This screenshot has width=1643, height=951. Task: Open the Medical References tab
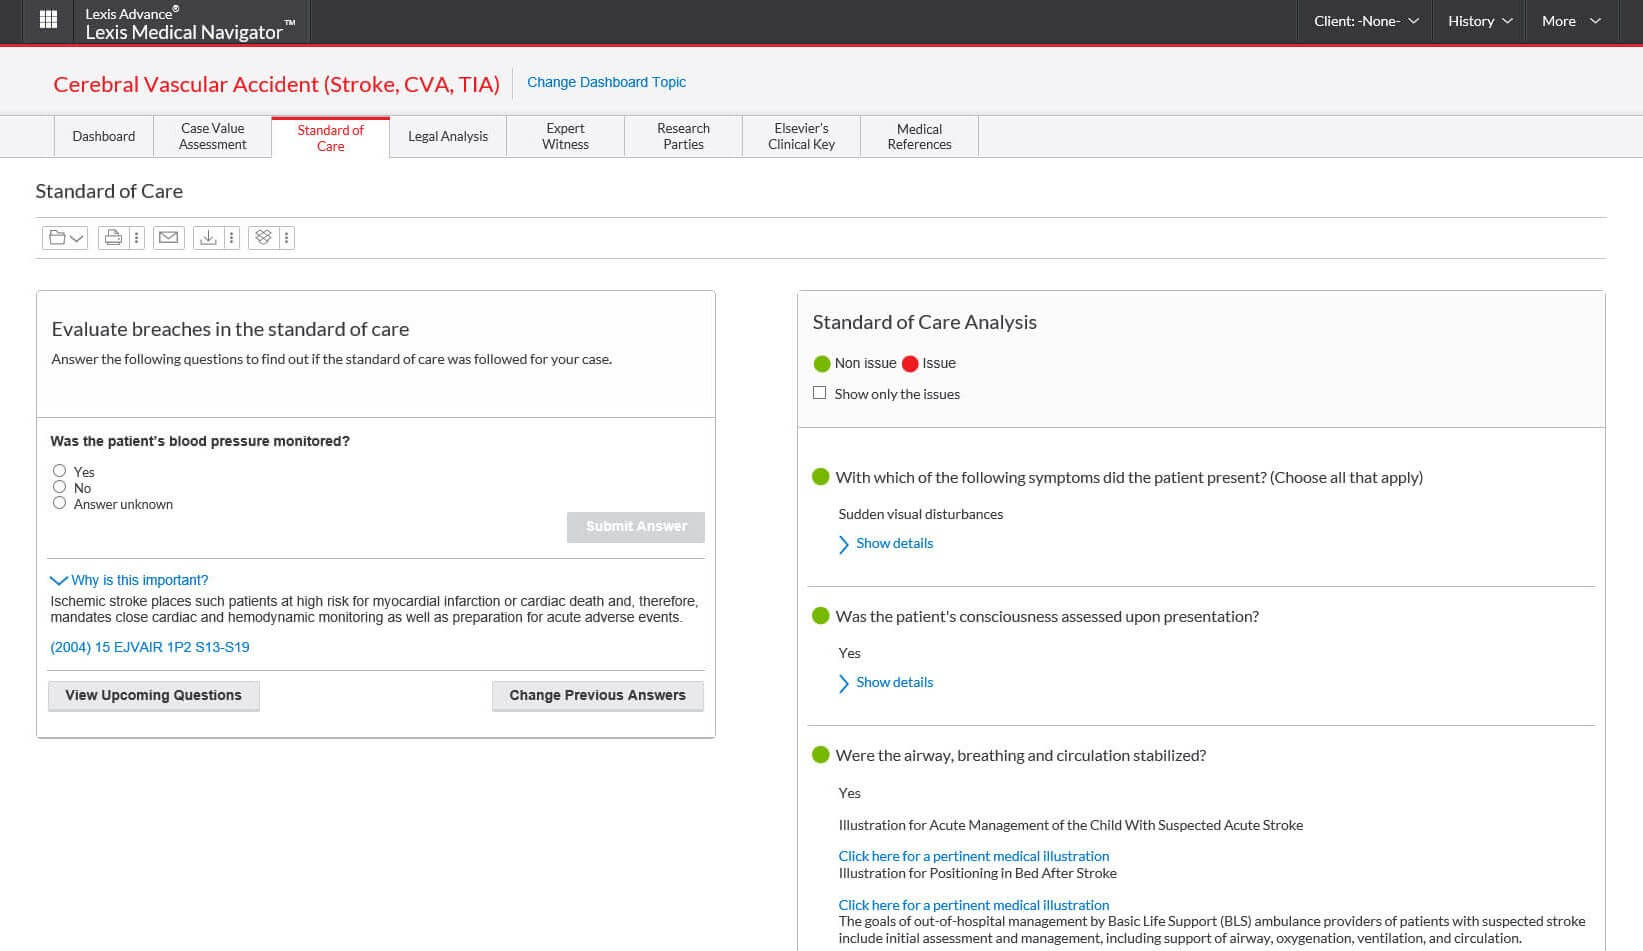920,136
